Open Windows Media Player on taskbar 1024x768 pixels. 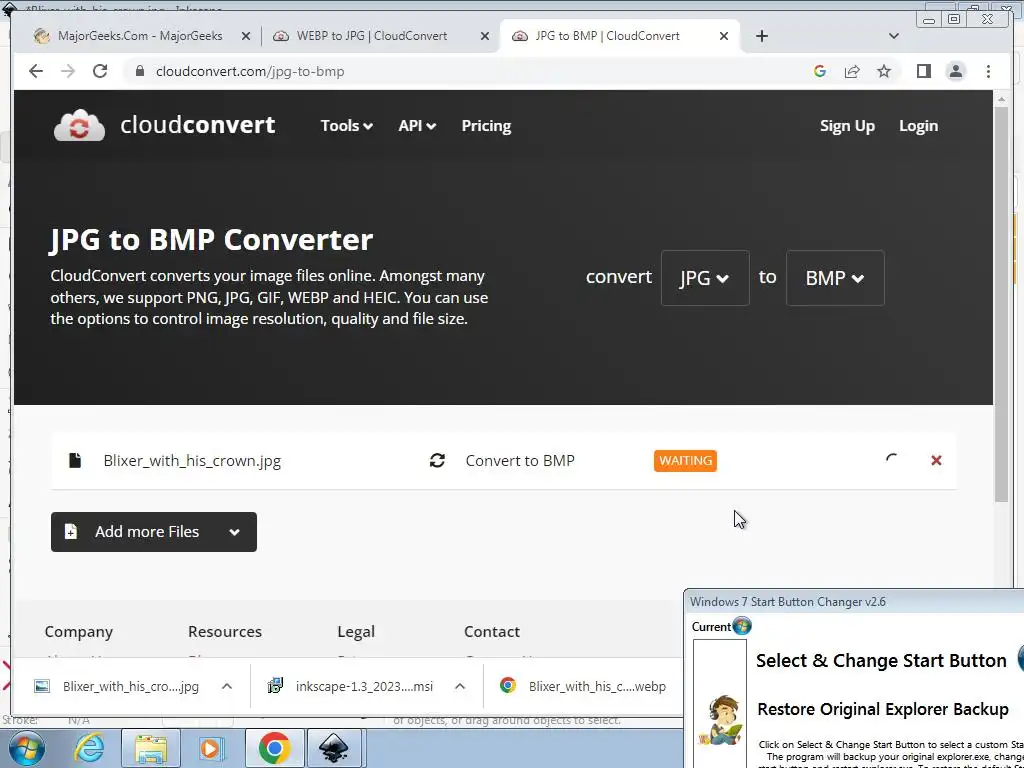click(211, 748)
